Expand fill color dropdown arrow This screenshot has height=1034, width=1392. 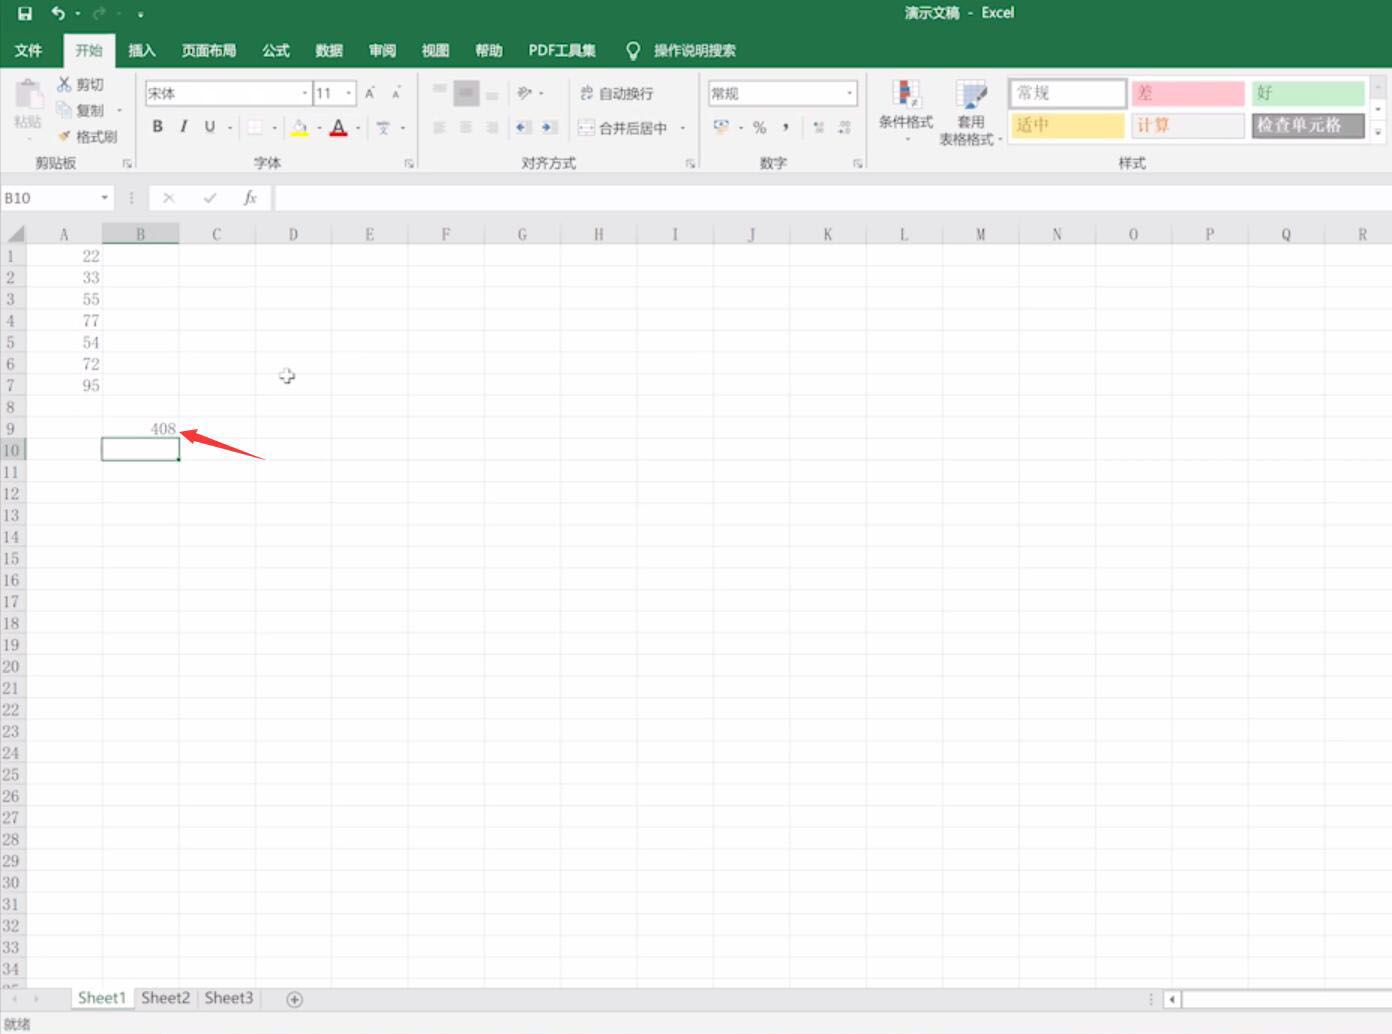(x=319, y=128)
